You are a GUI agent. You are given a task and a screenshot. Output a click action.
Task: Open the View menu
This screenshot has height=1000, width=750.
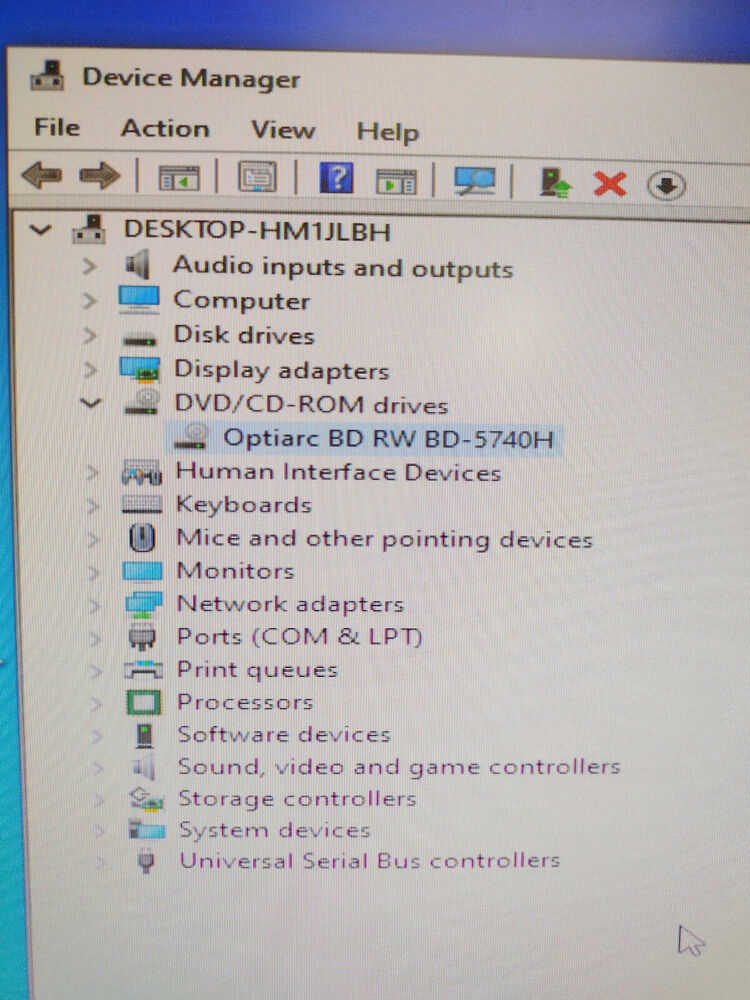pyautogui.click(x=283, y=129)
